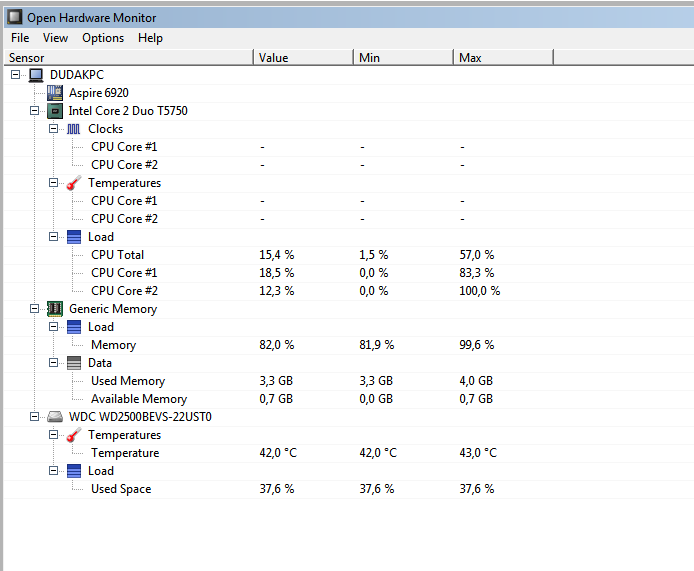Open the Options menu
The image size is (694, 571).
coord(103,38)
